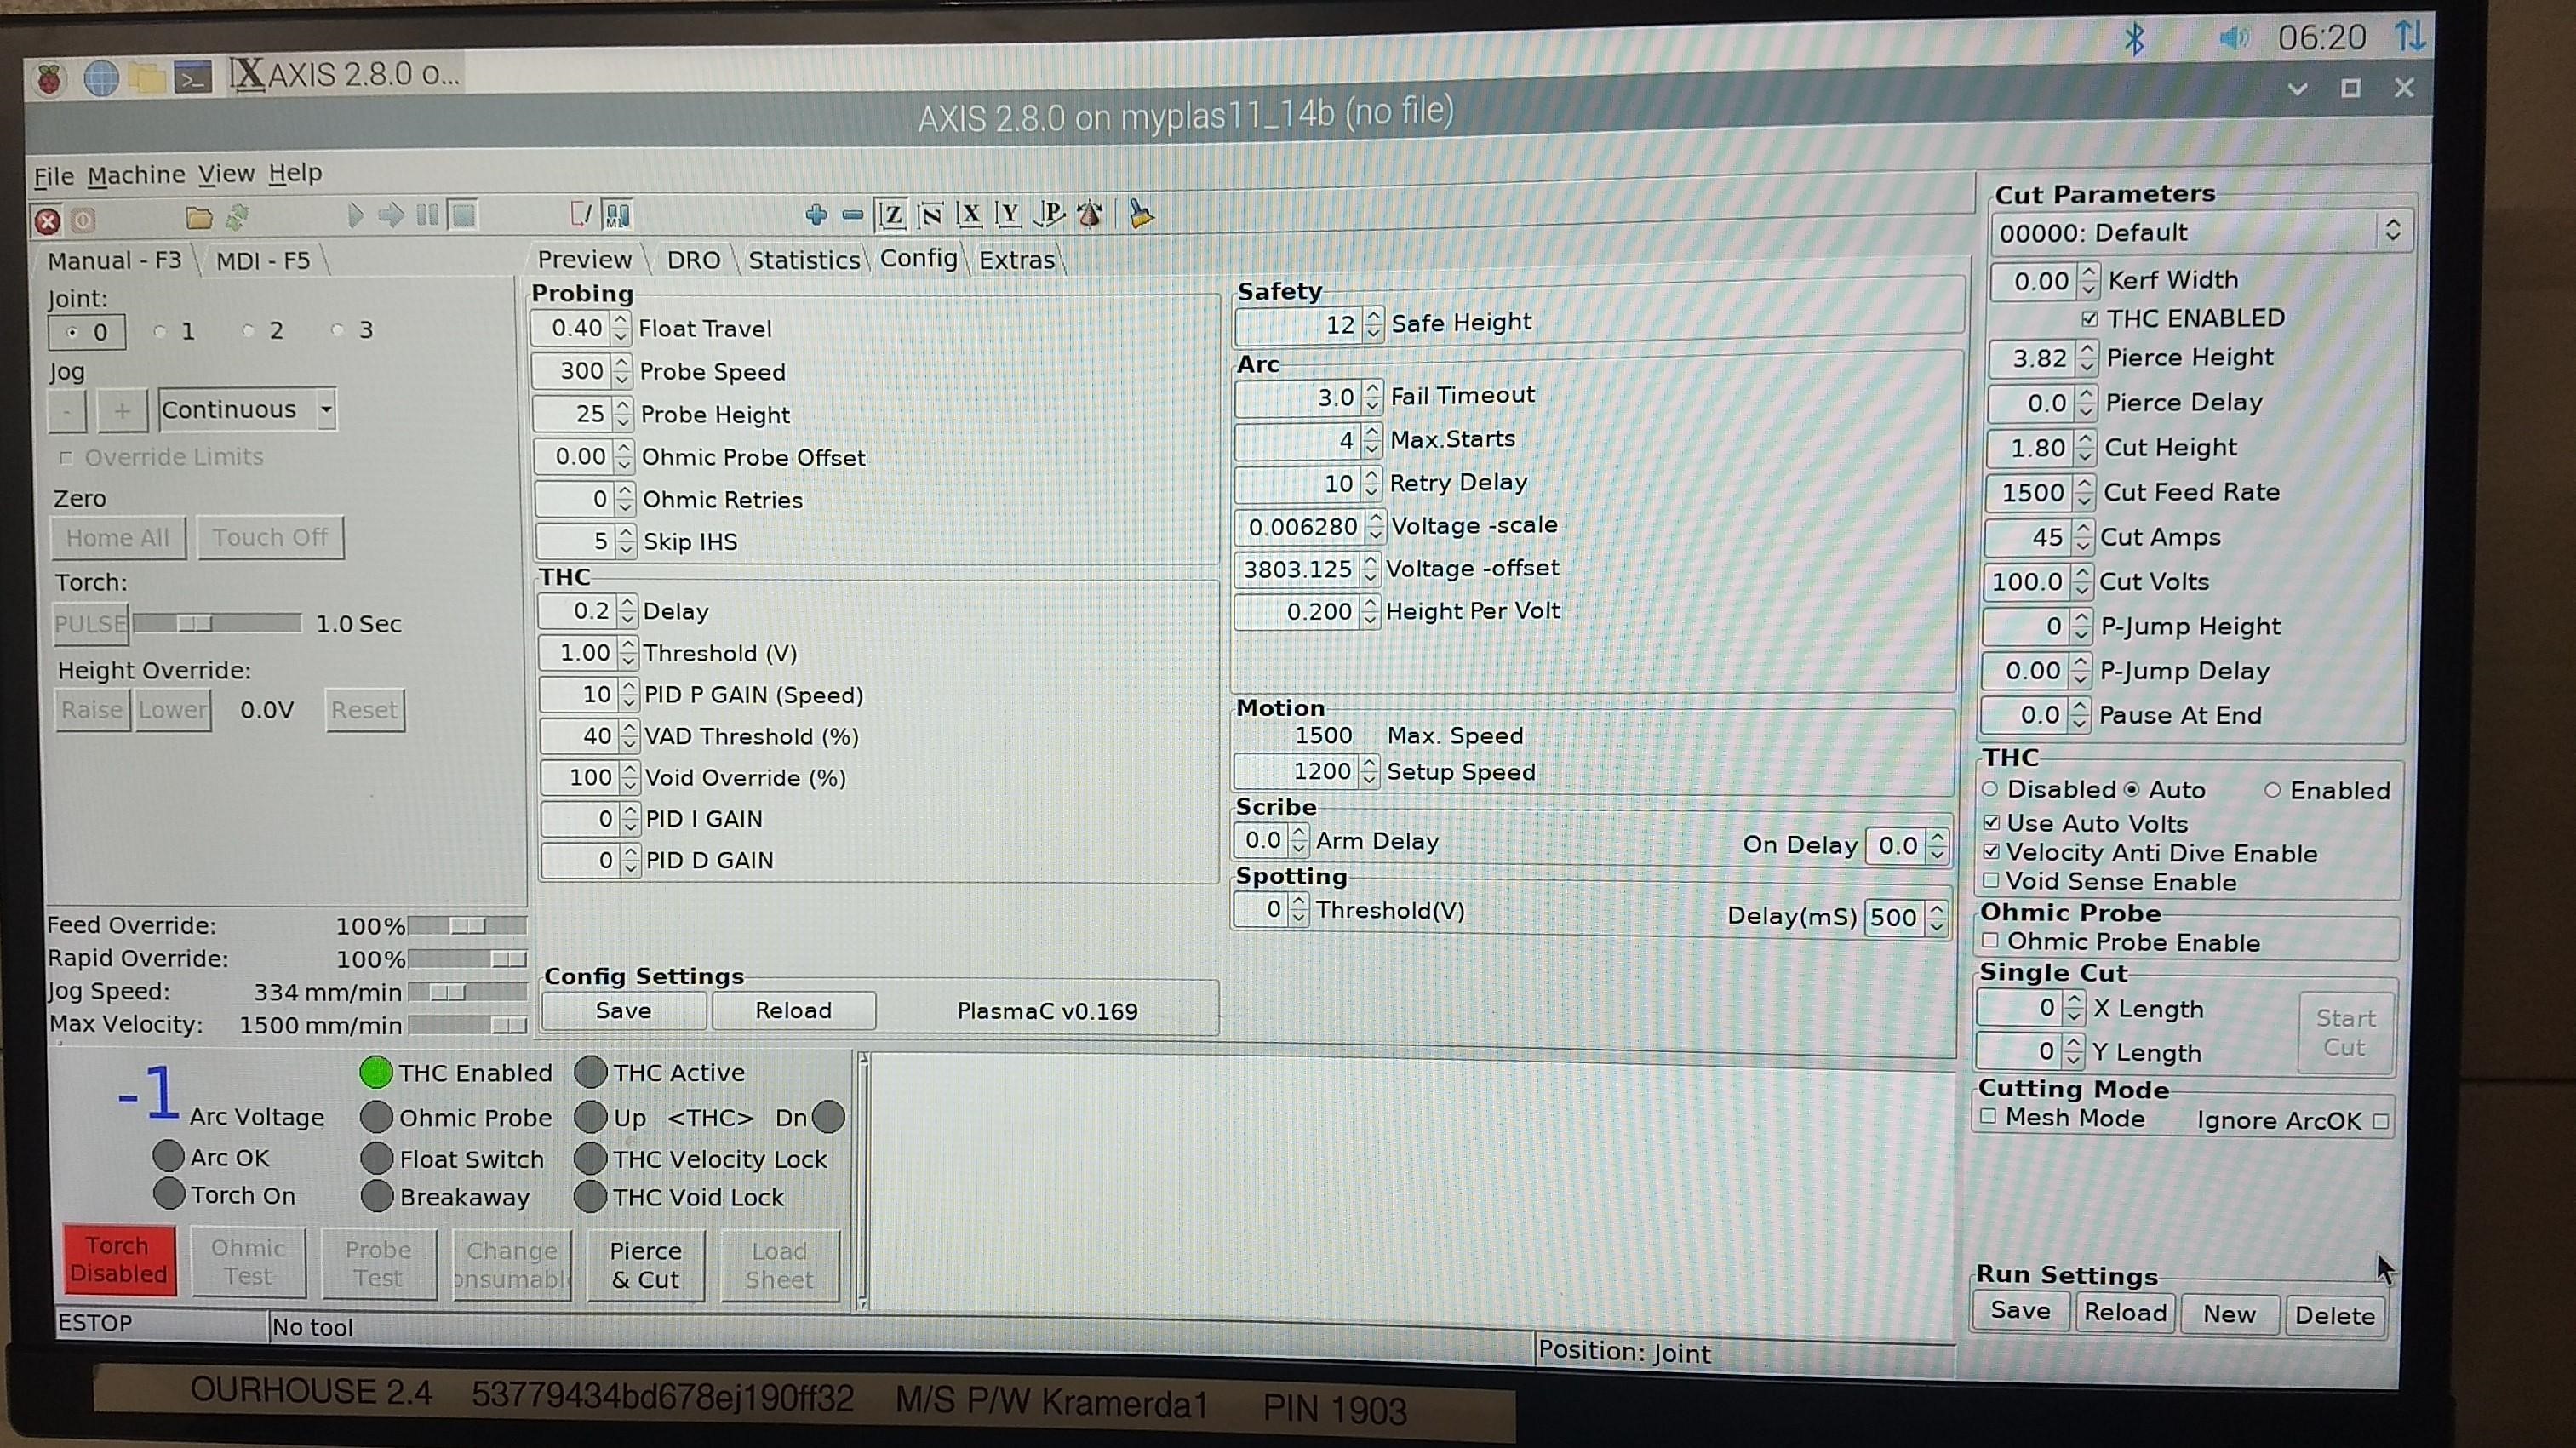Enable Mesh Mode checkbox
The height and width of the screenshot is (1448, 2576).
click(1988, 1116)
